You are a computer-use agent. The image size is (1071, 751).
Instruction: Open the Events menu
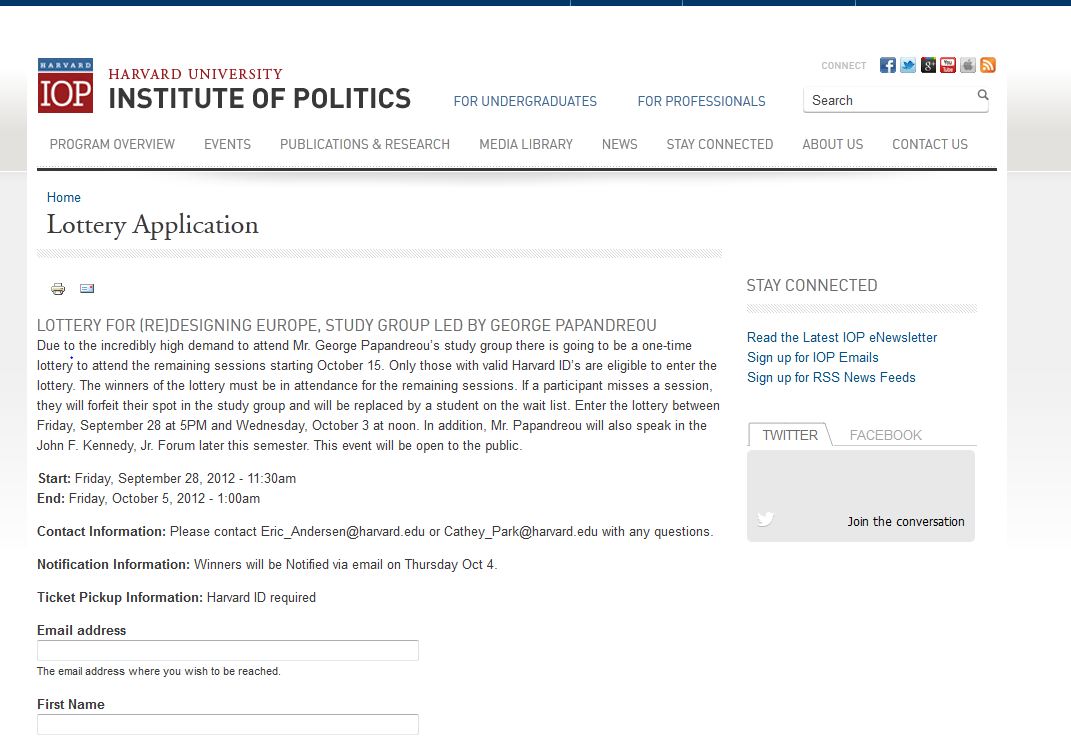pyautogui.click(x=227, y=144)
